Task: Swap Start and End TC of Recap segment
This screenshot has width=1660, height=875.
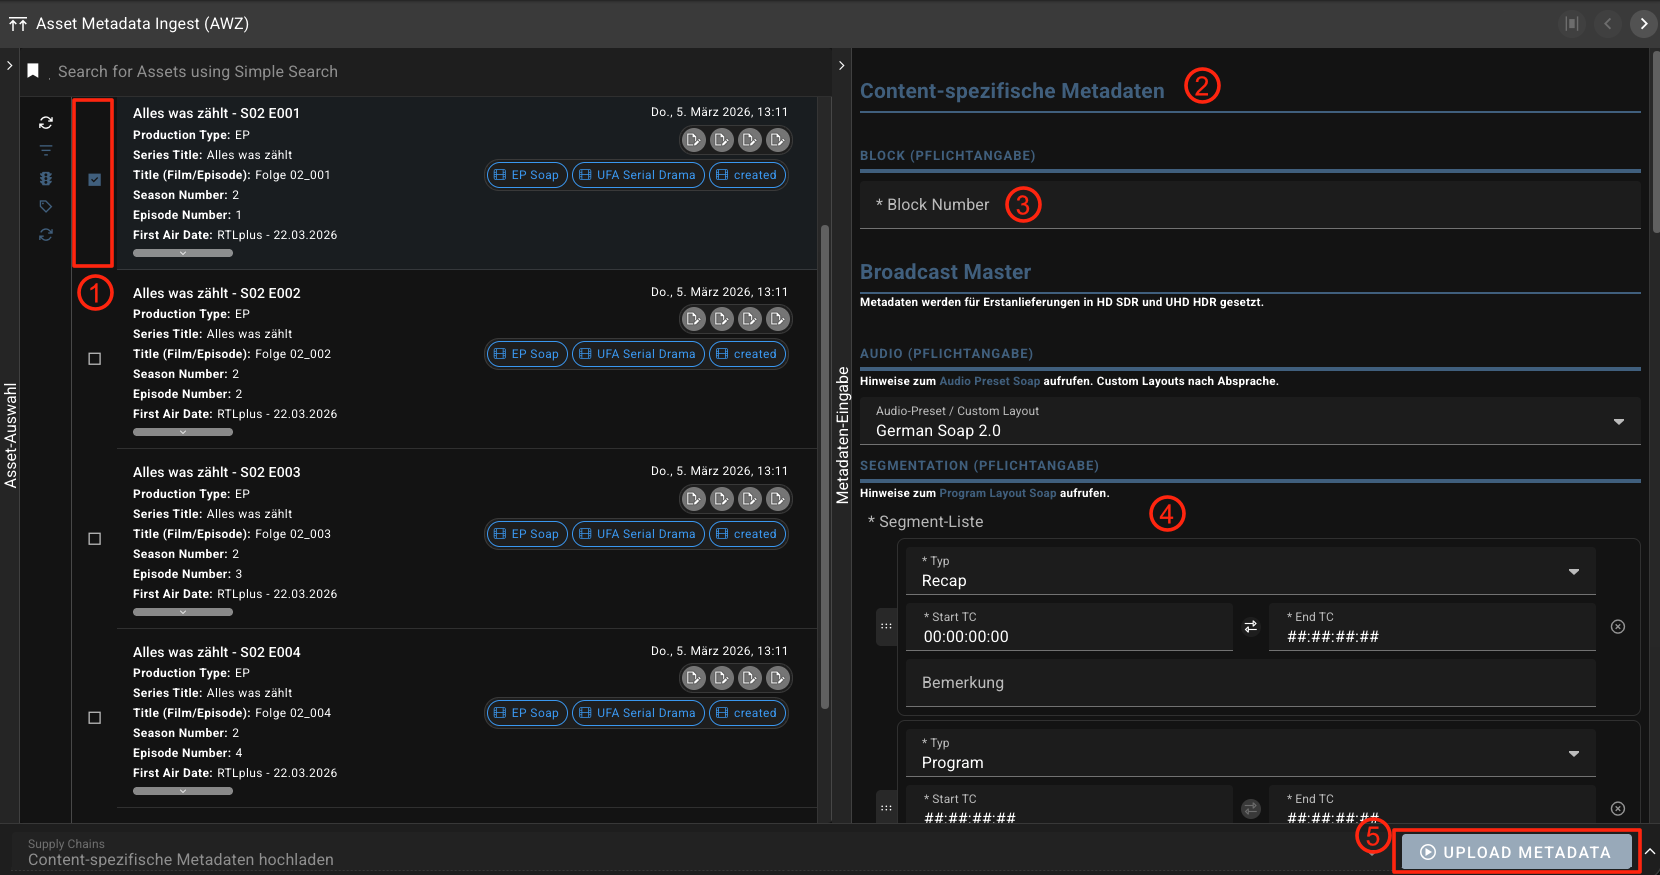Action: (1250, 627)
